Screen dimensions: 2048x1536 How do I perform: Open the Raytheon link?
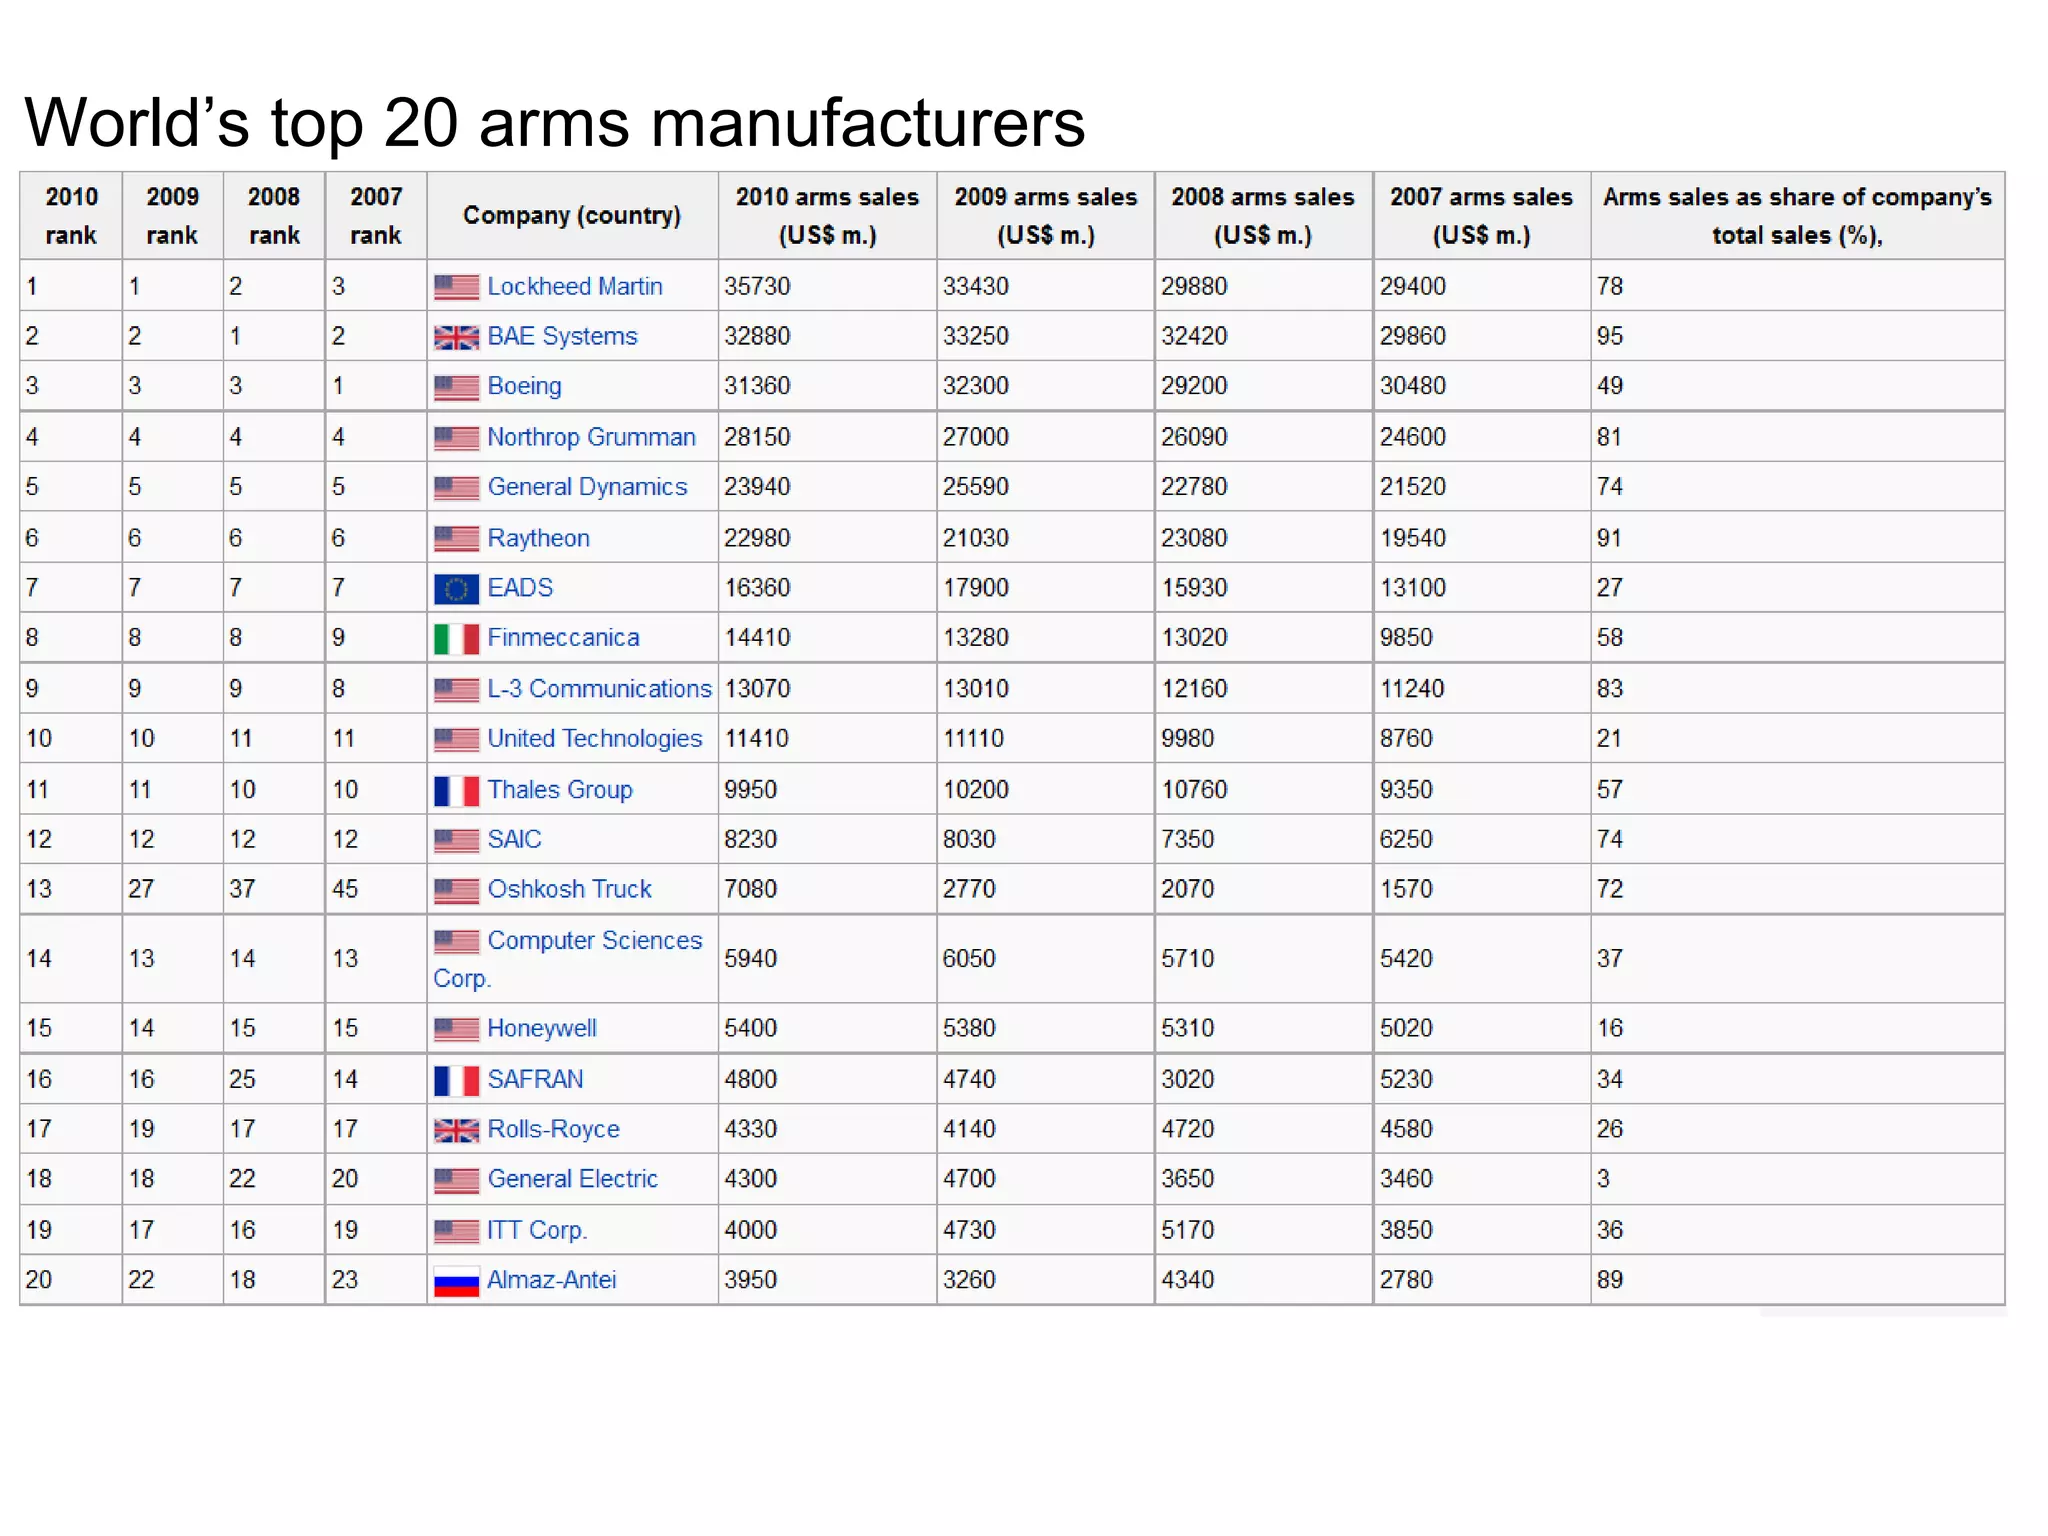[x=538, y=538]
